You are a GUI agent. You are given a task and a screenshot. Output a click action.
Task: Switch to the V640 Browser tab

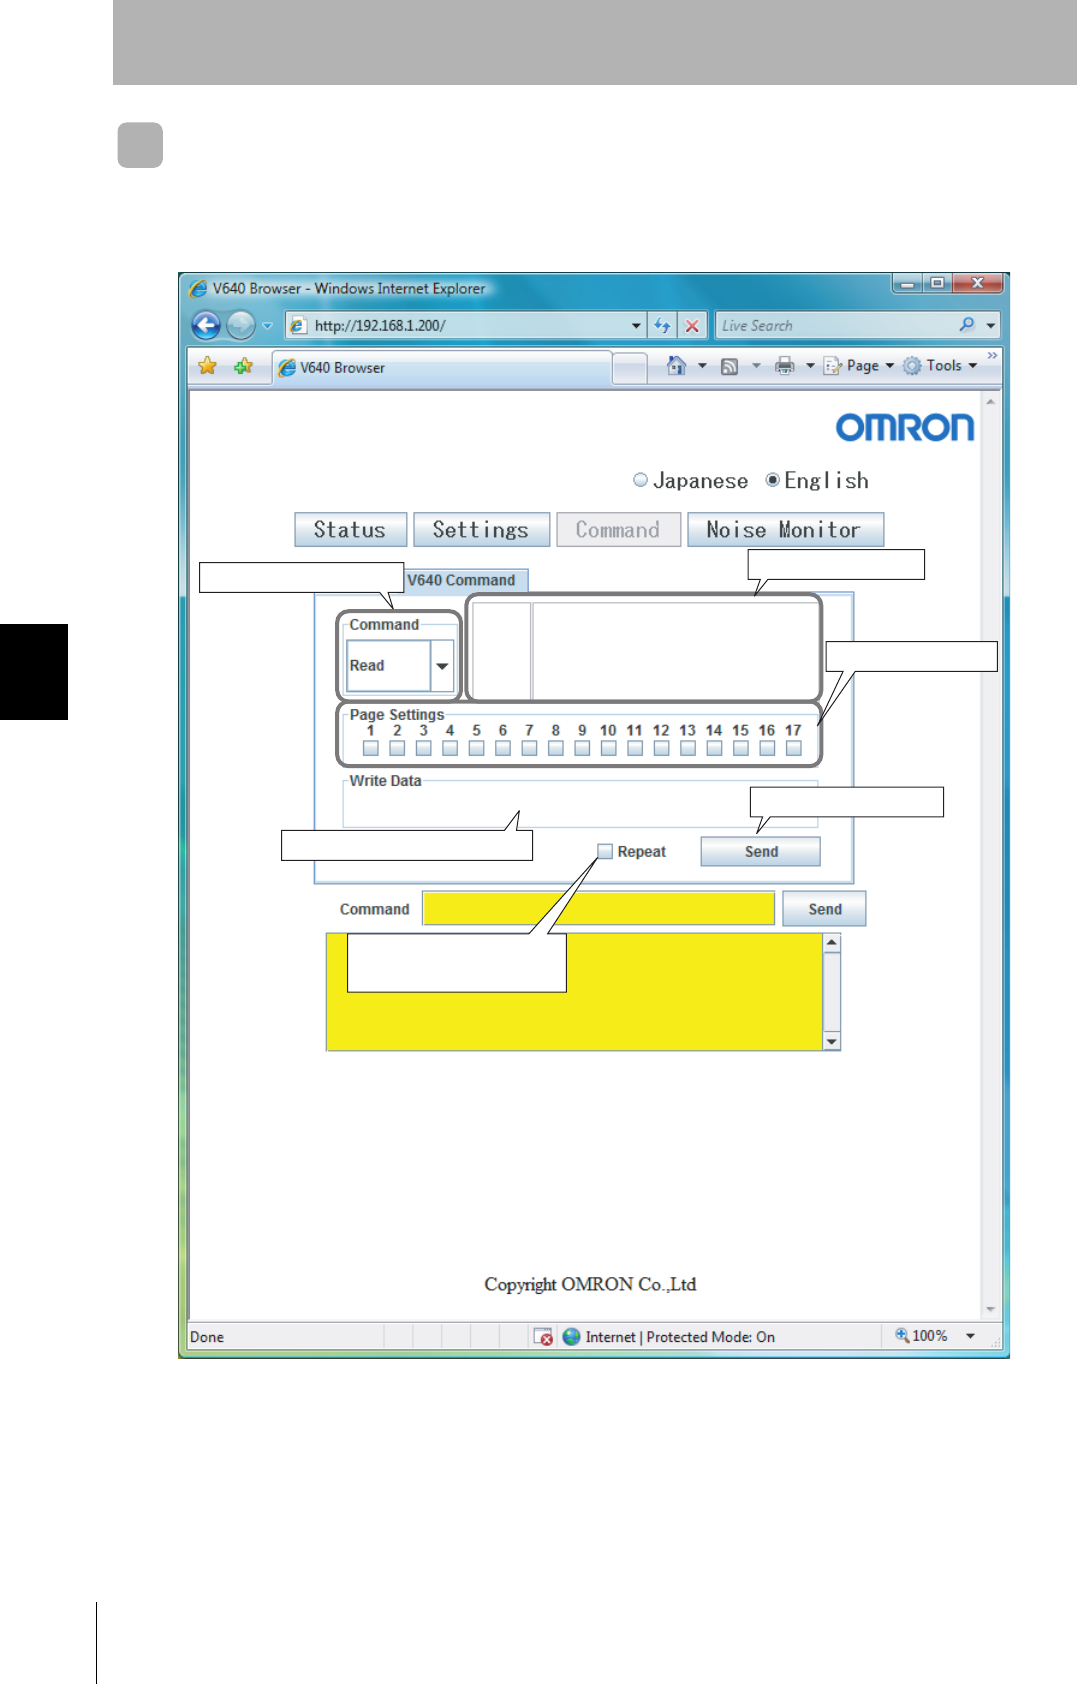(x=442, y=367)
